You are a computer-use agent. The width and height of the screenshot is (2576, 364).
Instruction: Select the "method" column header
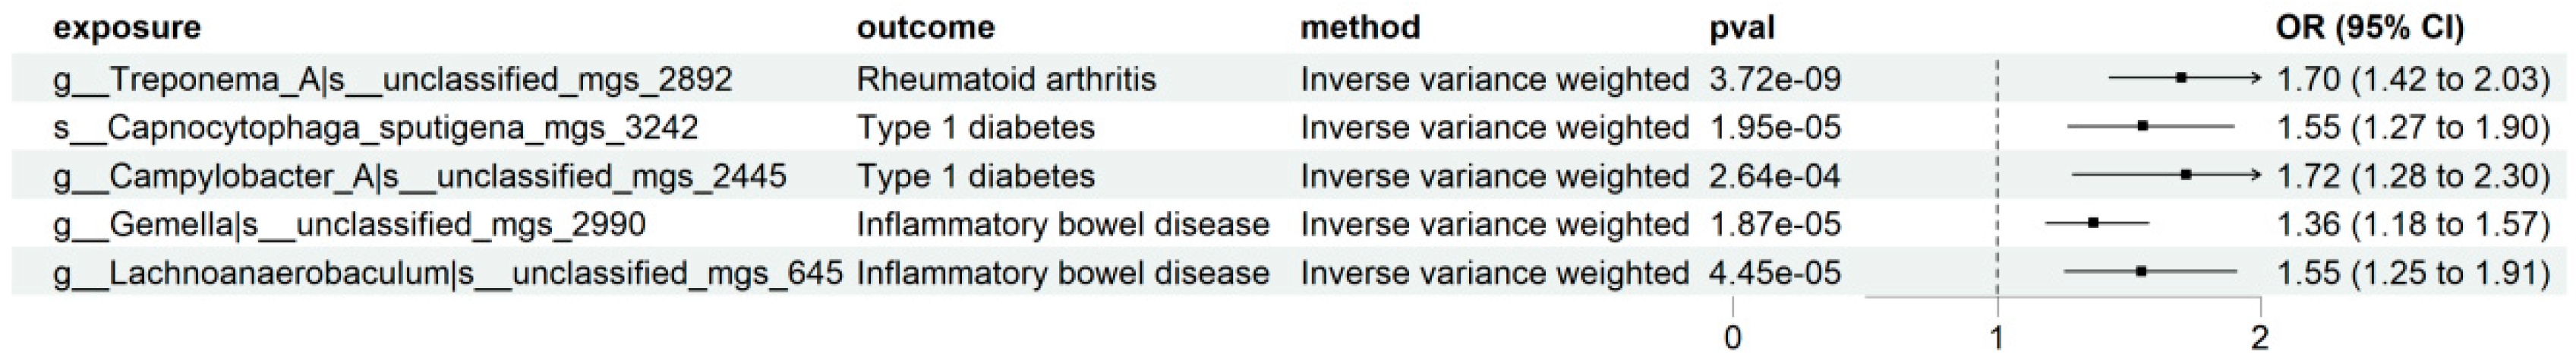[1360, 28]
